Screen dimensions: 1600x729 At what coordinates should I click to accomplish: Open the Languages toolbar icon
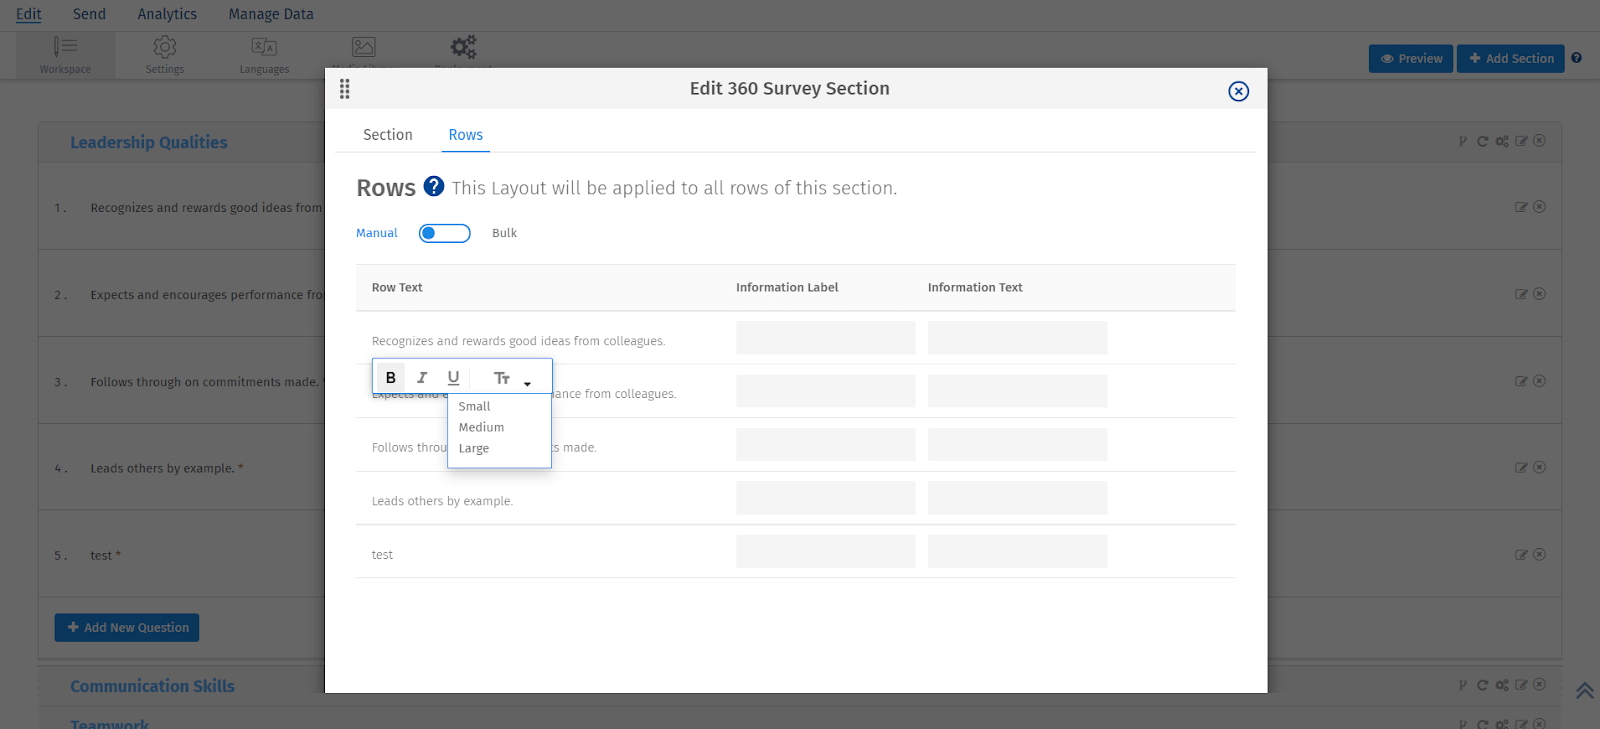click(264, 55)
